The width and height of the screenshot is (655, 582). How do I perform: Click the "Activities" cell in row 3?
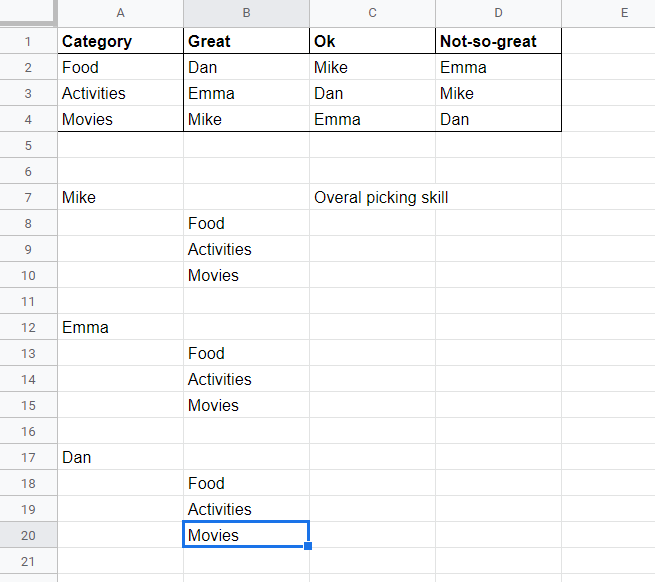pyautogui.click(x=120, y=94)
